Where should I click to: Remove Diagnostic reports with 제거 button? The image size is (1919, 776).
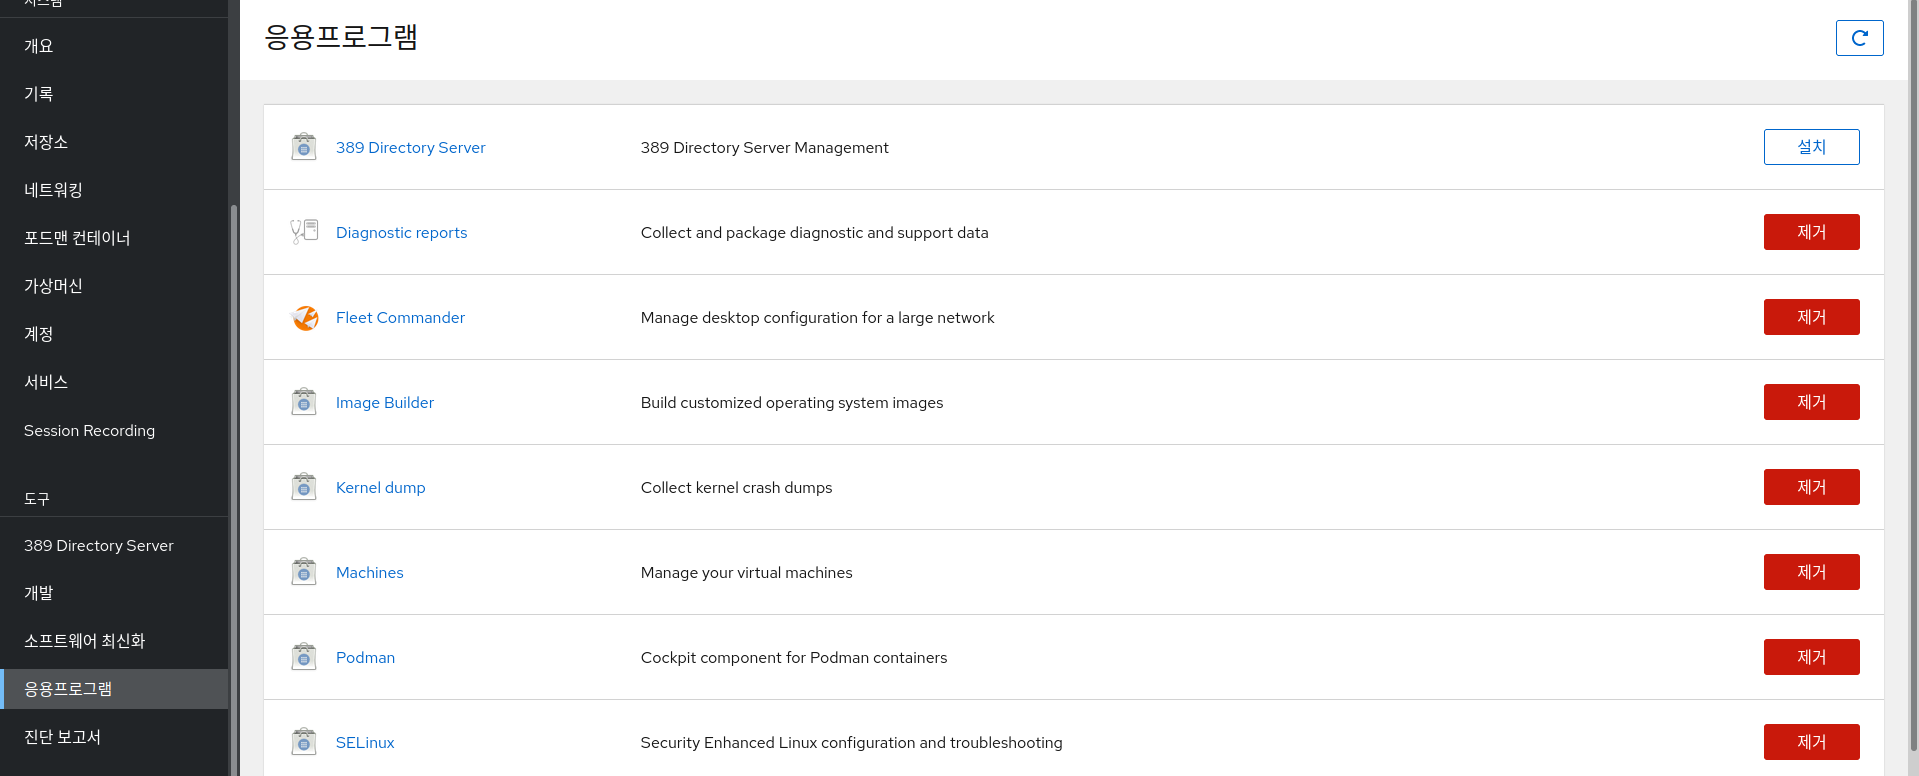point(1811,232)
